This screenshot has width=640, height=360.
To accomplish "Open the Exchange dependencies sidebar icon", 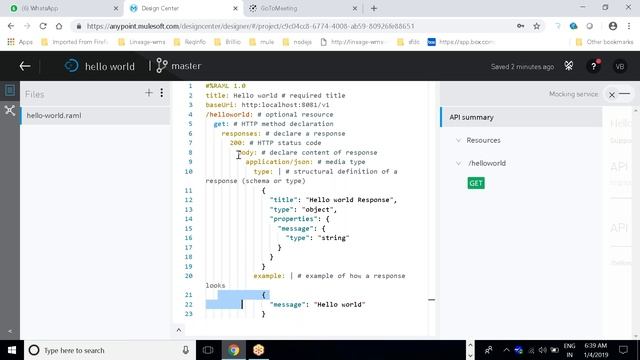I will pos(10,110).
